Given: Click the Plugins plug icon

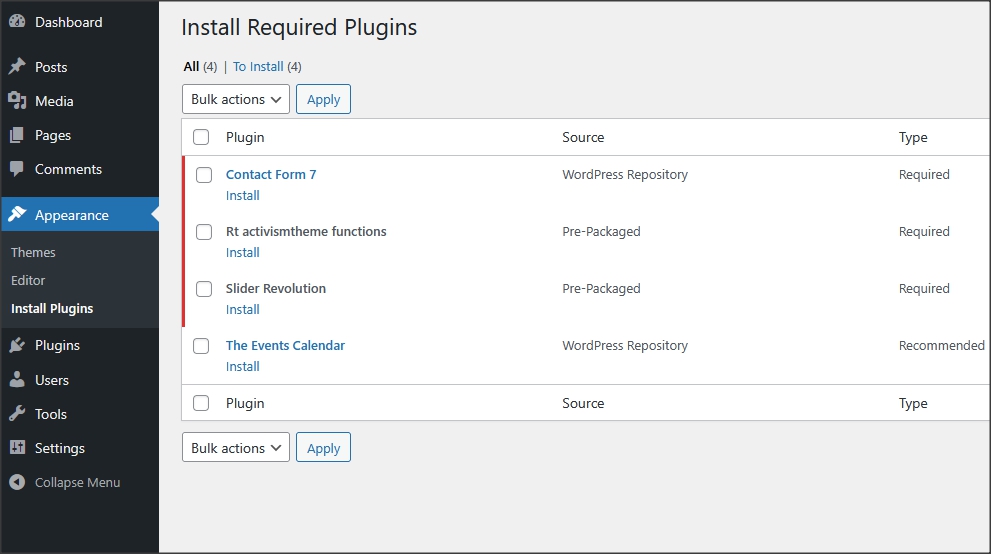Looking at the screenshot, I should pyautogui.click(x=17, y=345).
